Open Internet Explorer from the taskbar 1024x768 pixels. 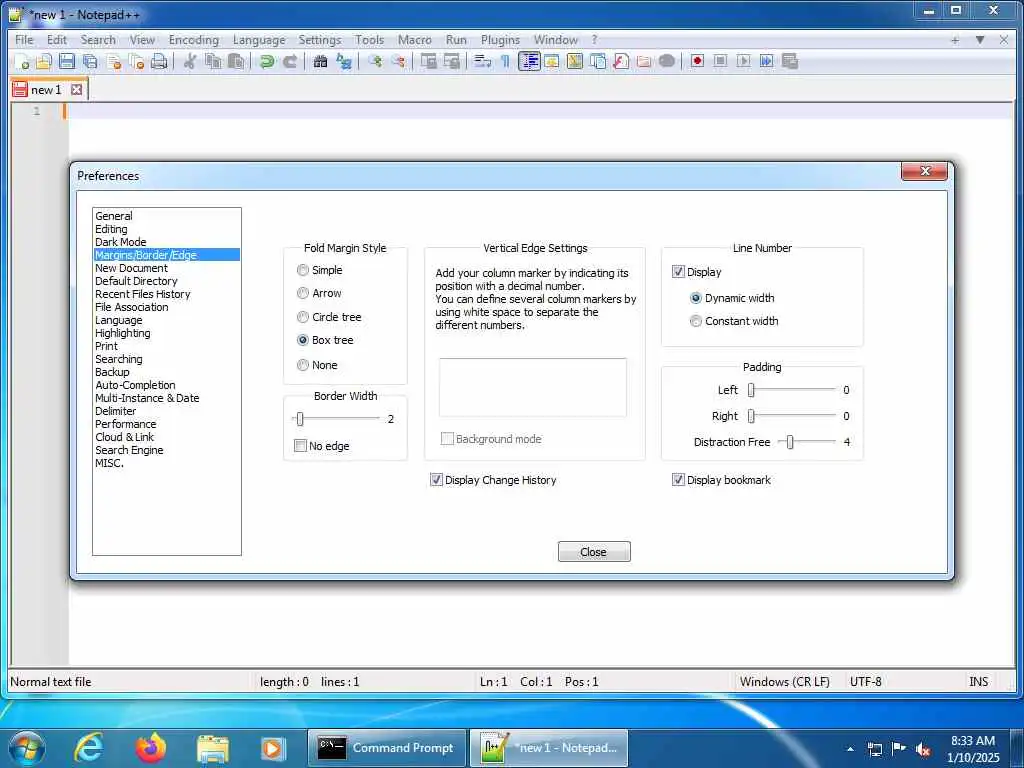pos(89,748)
